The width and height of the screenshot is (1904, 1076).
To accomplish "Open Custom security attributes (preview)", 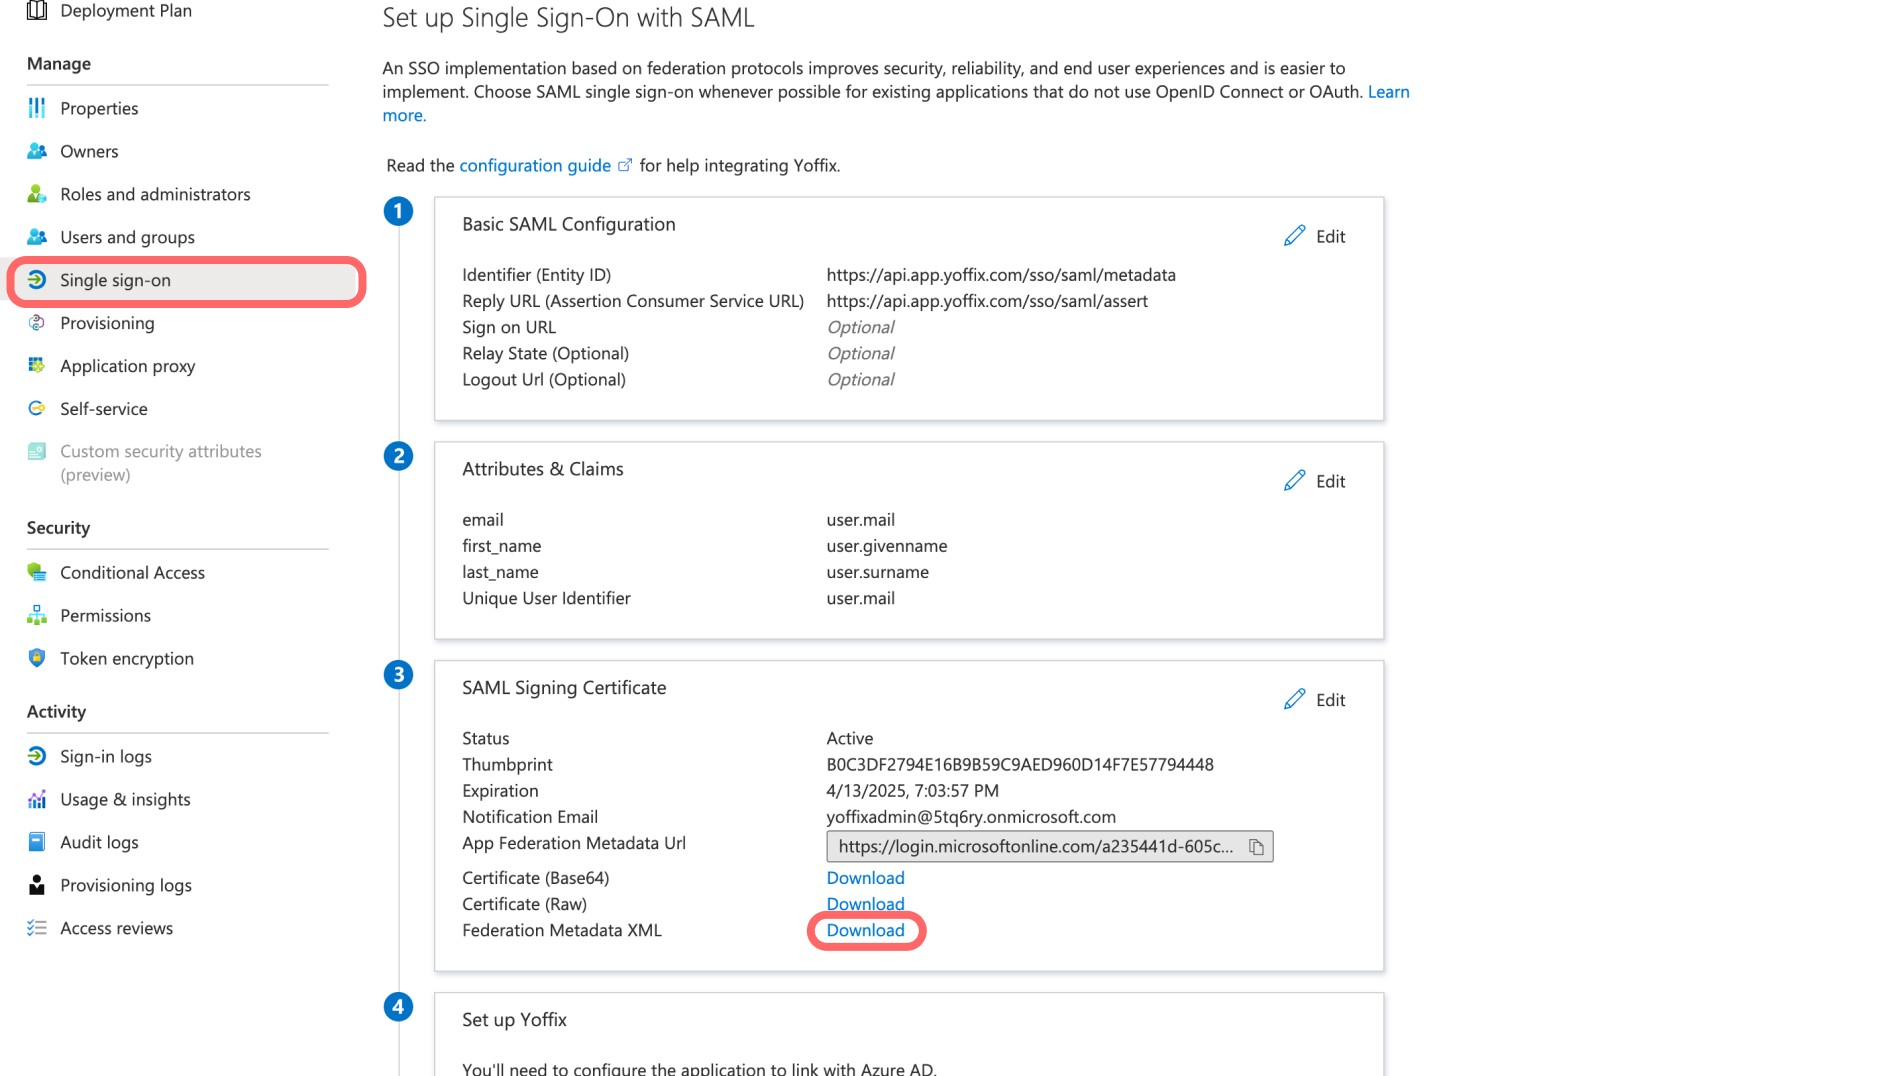I will (x=160, y=463).
